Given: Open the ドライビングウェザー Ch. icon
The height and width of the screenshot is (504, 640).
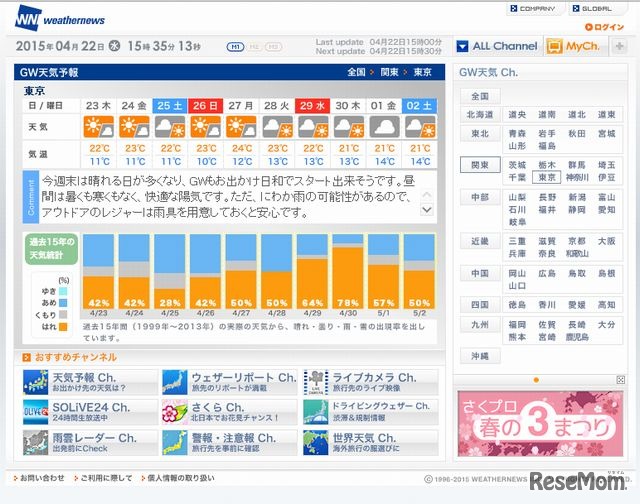Looking at the screenshot, I should click(x=316, y=412).
